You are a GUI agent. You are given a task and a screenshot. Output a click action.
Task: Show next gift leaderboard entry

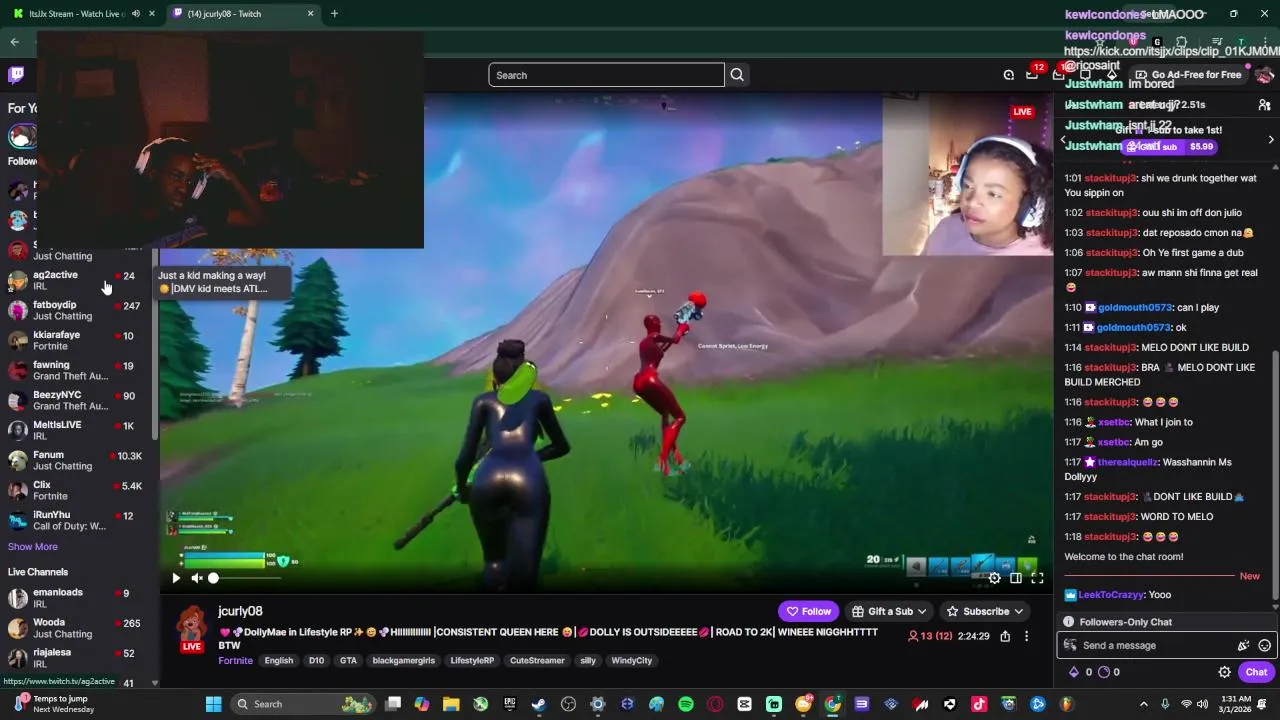coord(1271,140)
